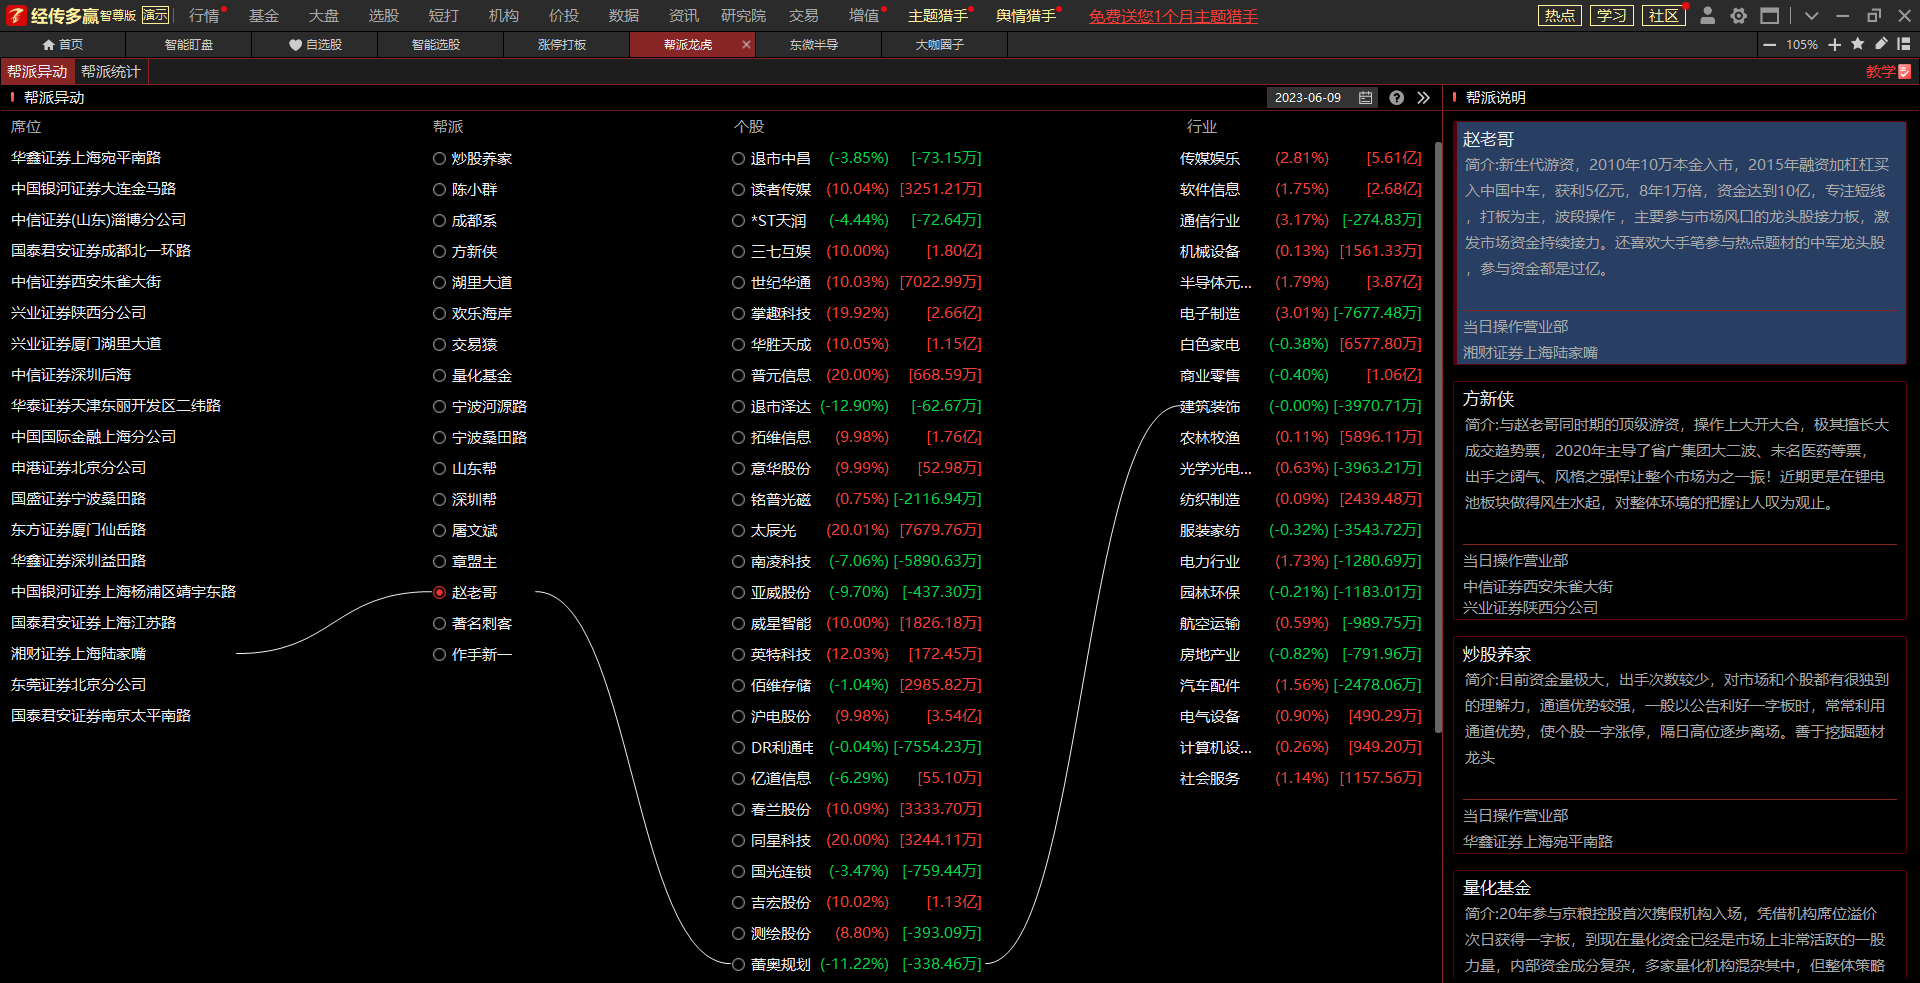
Task: Click seat 中国银河证券上海杨浦区靖宇东路
Action: (123, 592)
